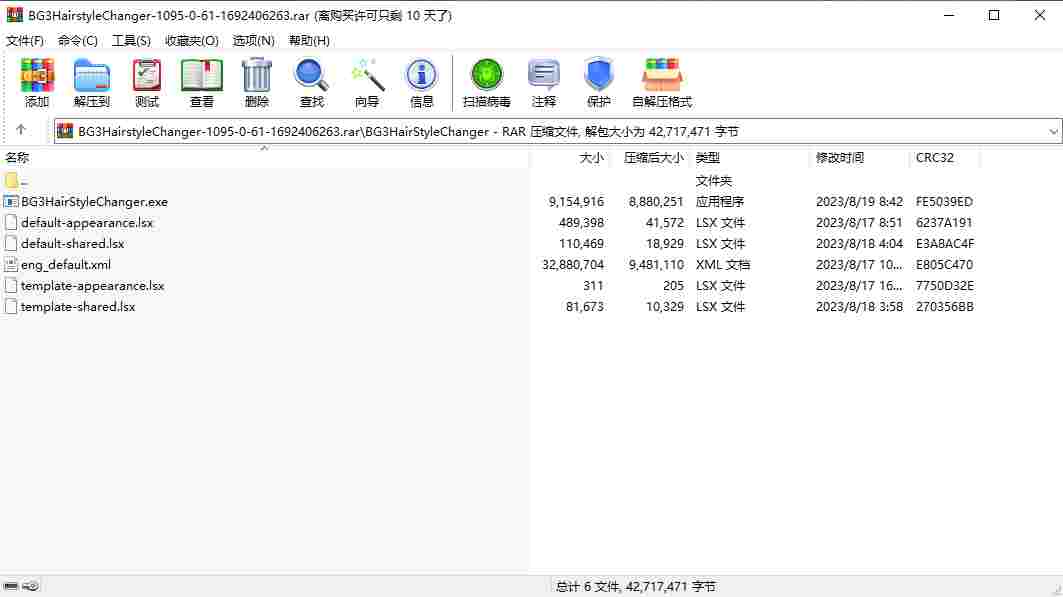The image size is (1063, 597).
Task: Click the Add (添加) toolbar icon
Action: tap(37, 82)
